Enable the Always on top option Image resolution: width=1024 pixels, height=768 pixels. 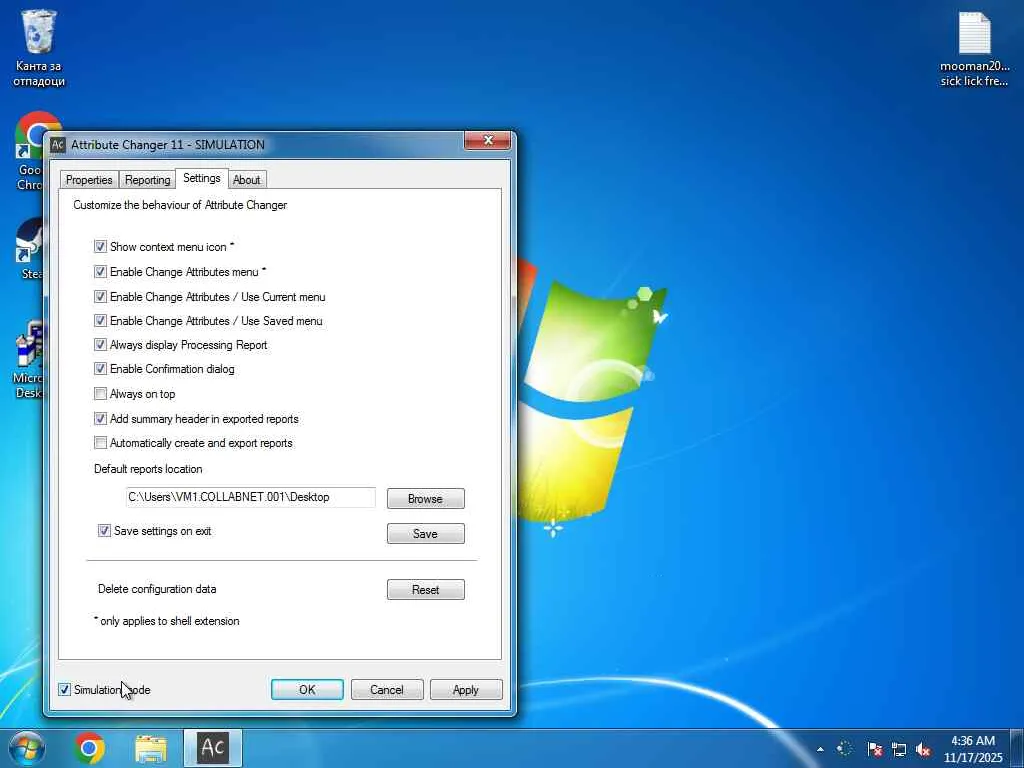[100, 394]
